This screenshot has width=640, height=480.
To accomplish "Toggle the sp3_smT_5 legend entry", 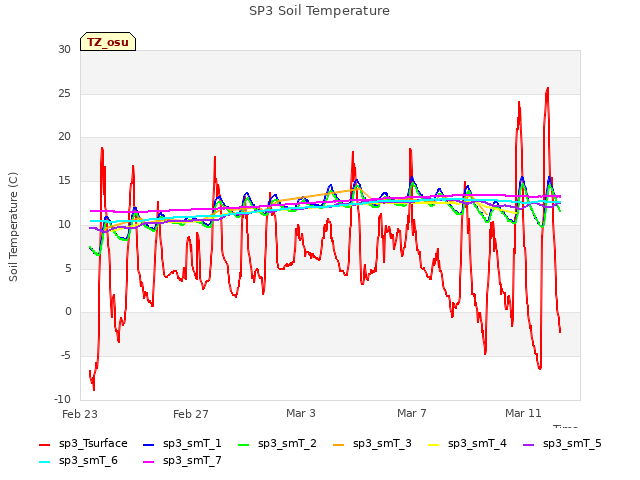I will 562,444.
